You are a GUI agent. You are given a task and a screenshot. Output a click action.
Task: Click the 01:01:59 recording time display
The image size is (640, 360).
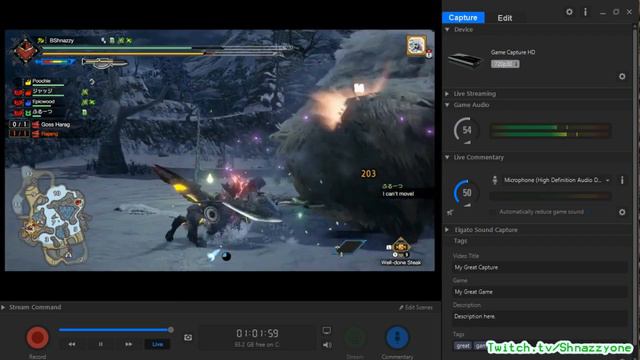tap(257, 333)
